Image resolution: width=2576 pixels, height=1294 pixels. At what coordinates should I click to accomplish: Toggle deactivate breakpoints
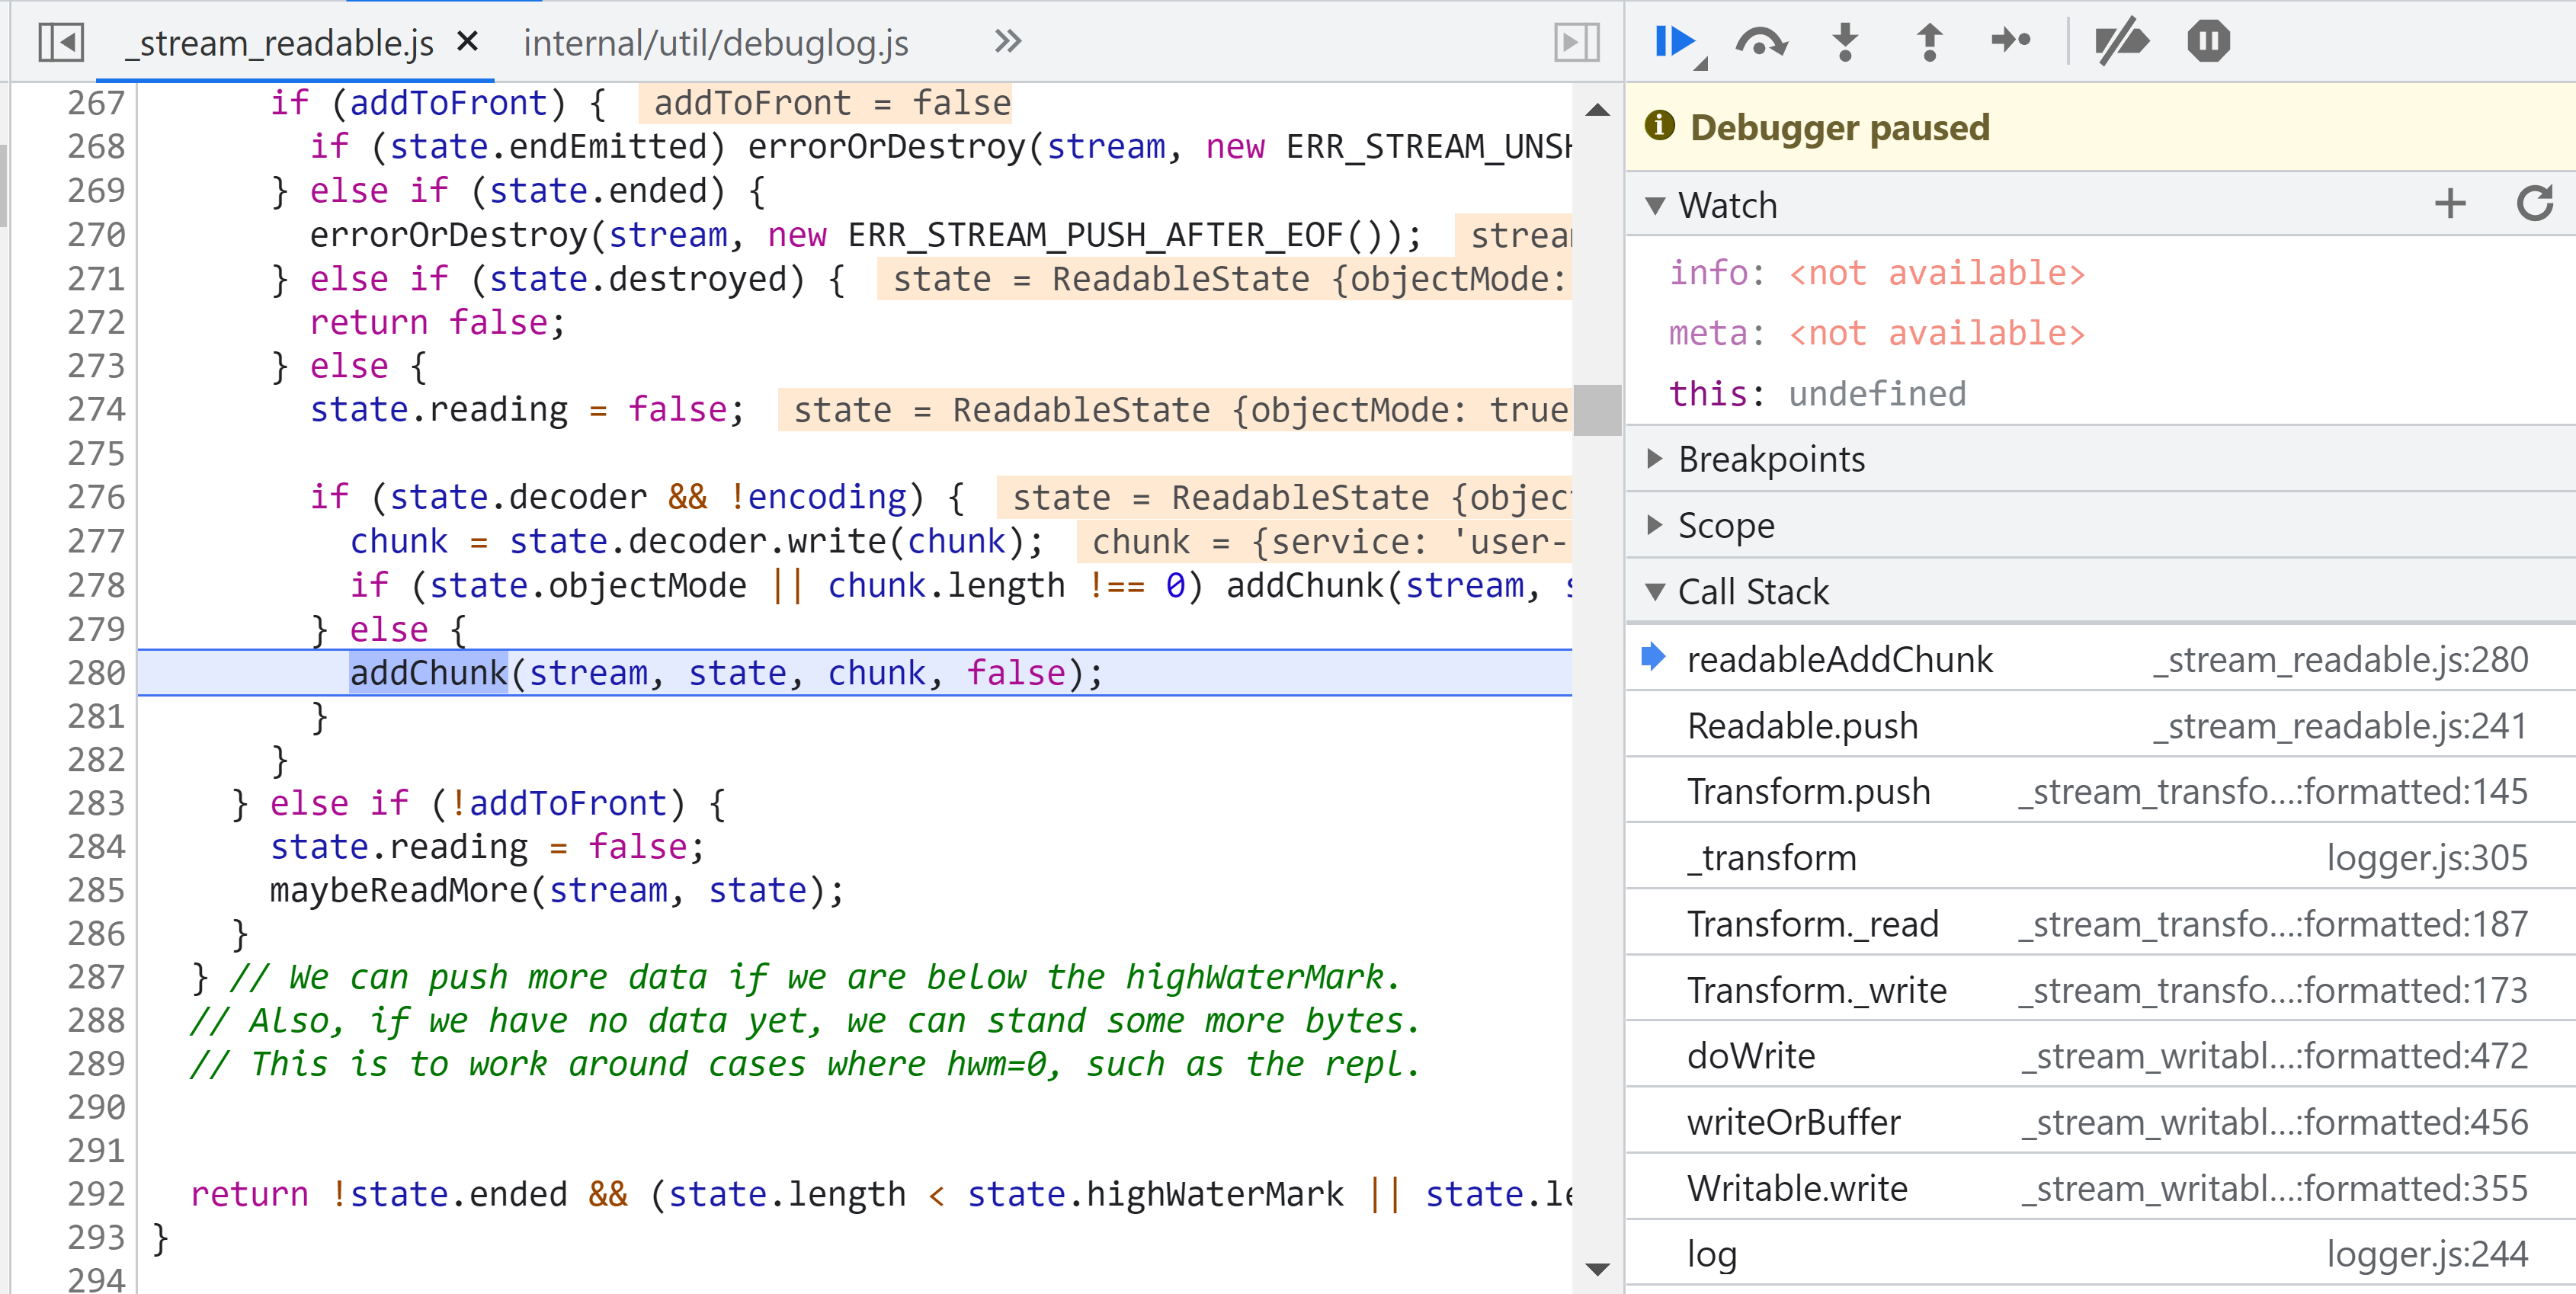pyautogui.click(x=2120, y=42)
